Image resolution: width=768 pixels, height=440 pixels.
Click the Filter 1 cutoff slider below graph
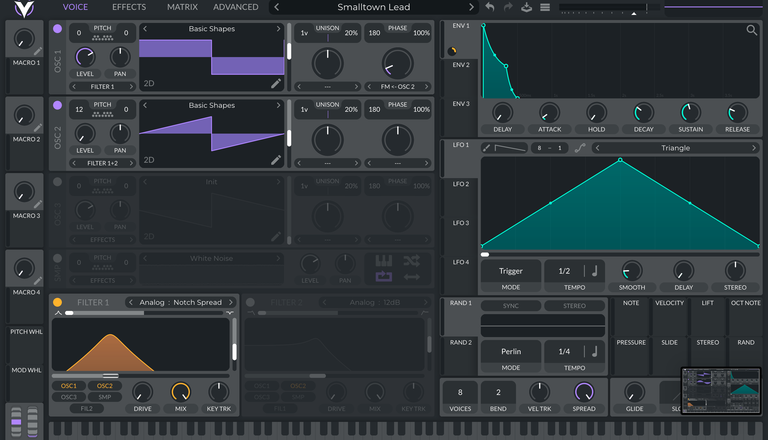[x=141, y=376]
